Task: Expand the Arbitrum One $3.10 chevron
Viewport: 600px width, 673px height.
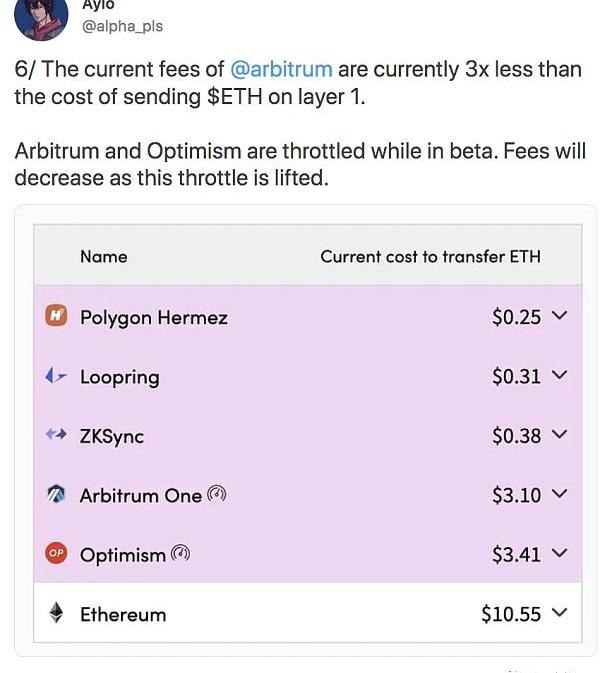Action: pyautogui.click(x=559, y=494)
